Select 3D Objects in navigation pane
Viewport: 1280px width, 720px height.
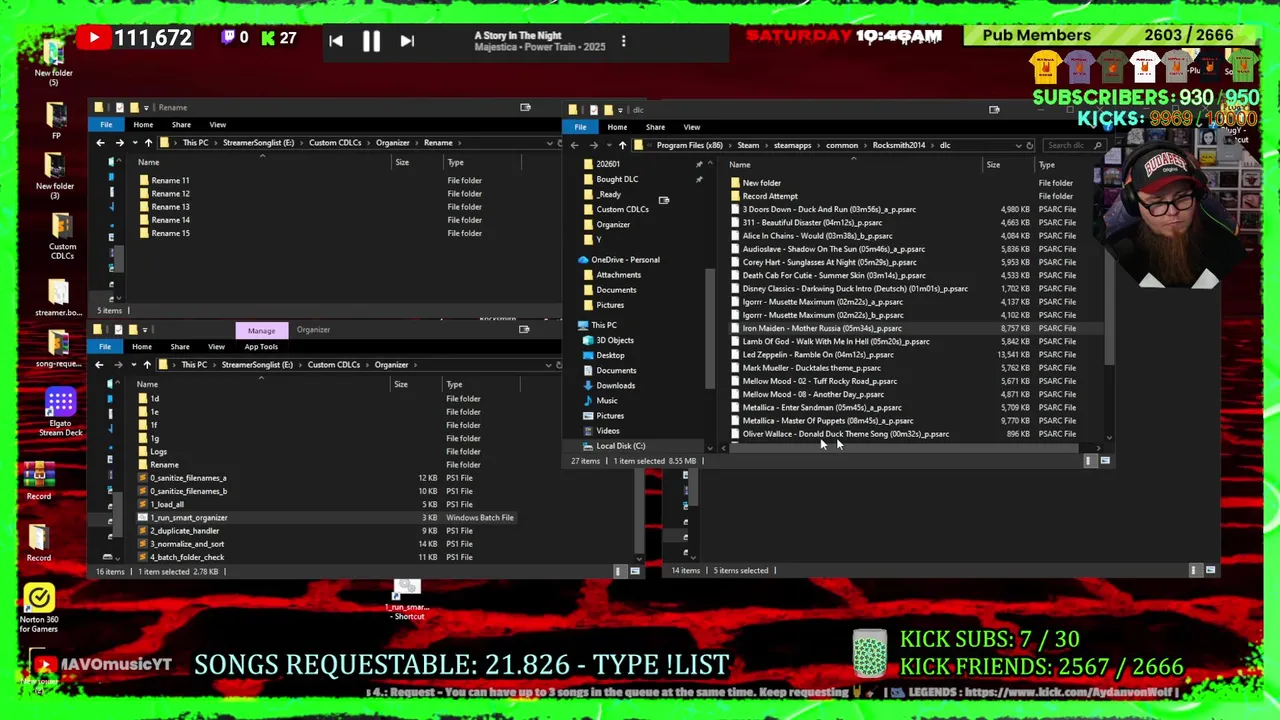coord(615,340)
